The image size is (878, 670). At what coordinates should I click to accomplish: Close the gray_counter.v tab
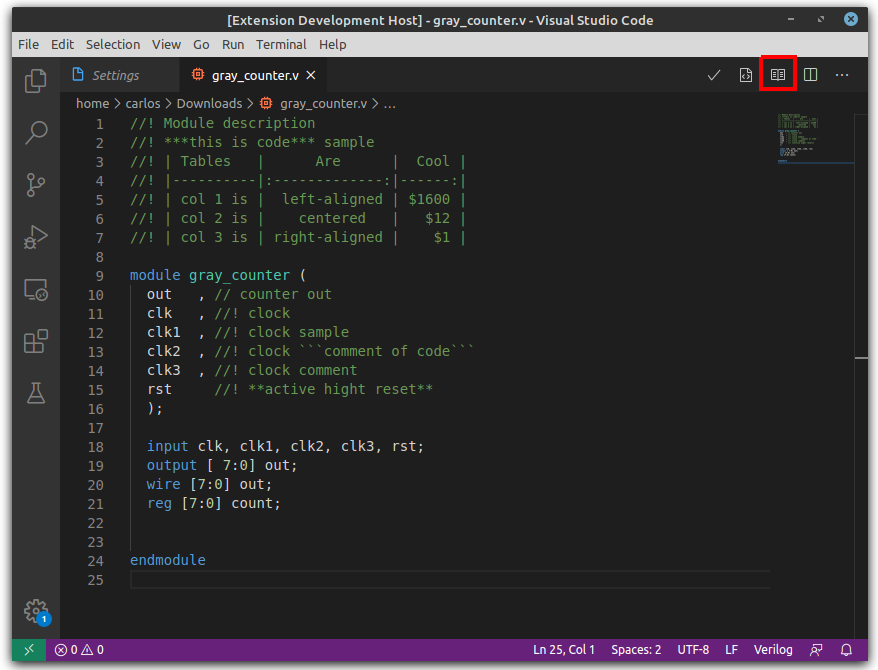[311, 75]
